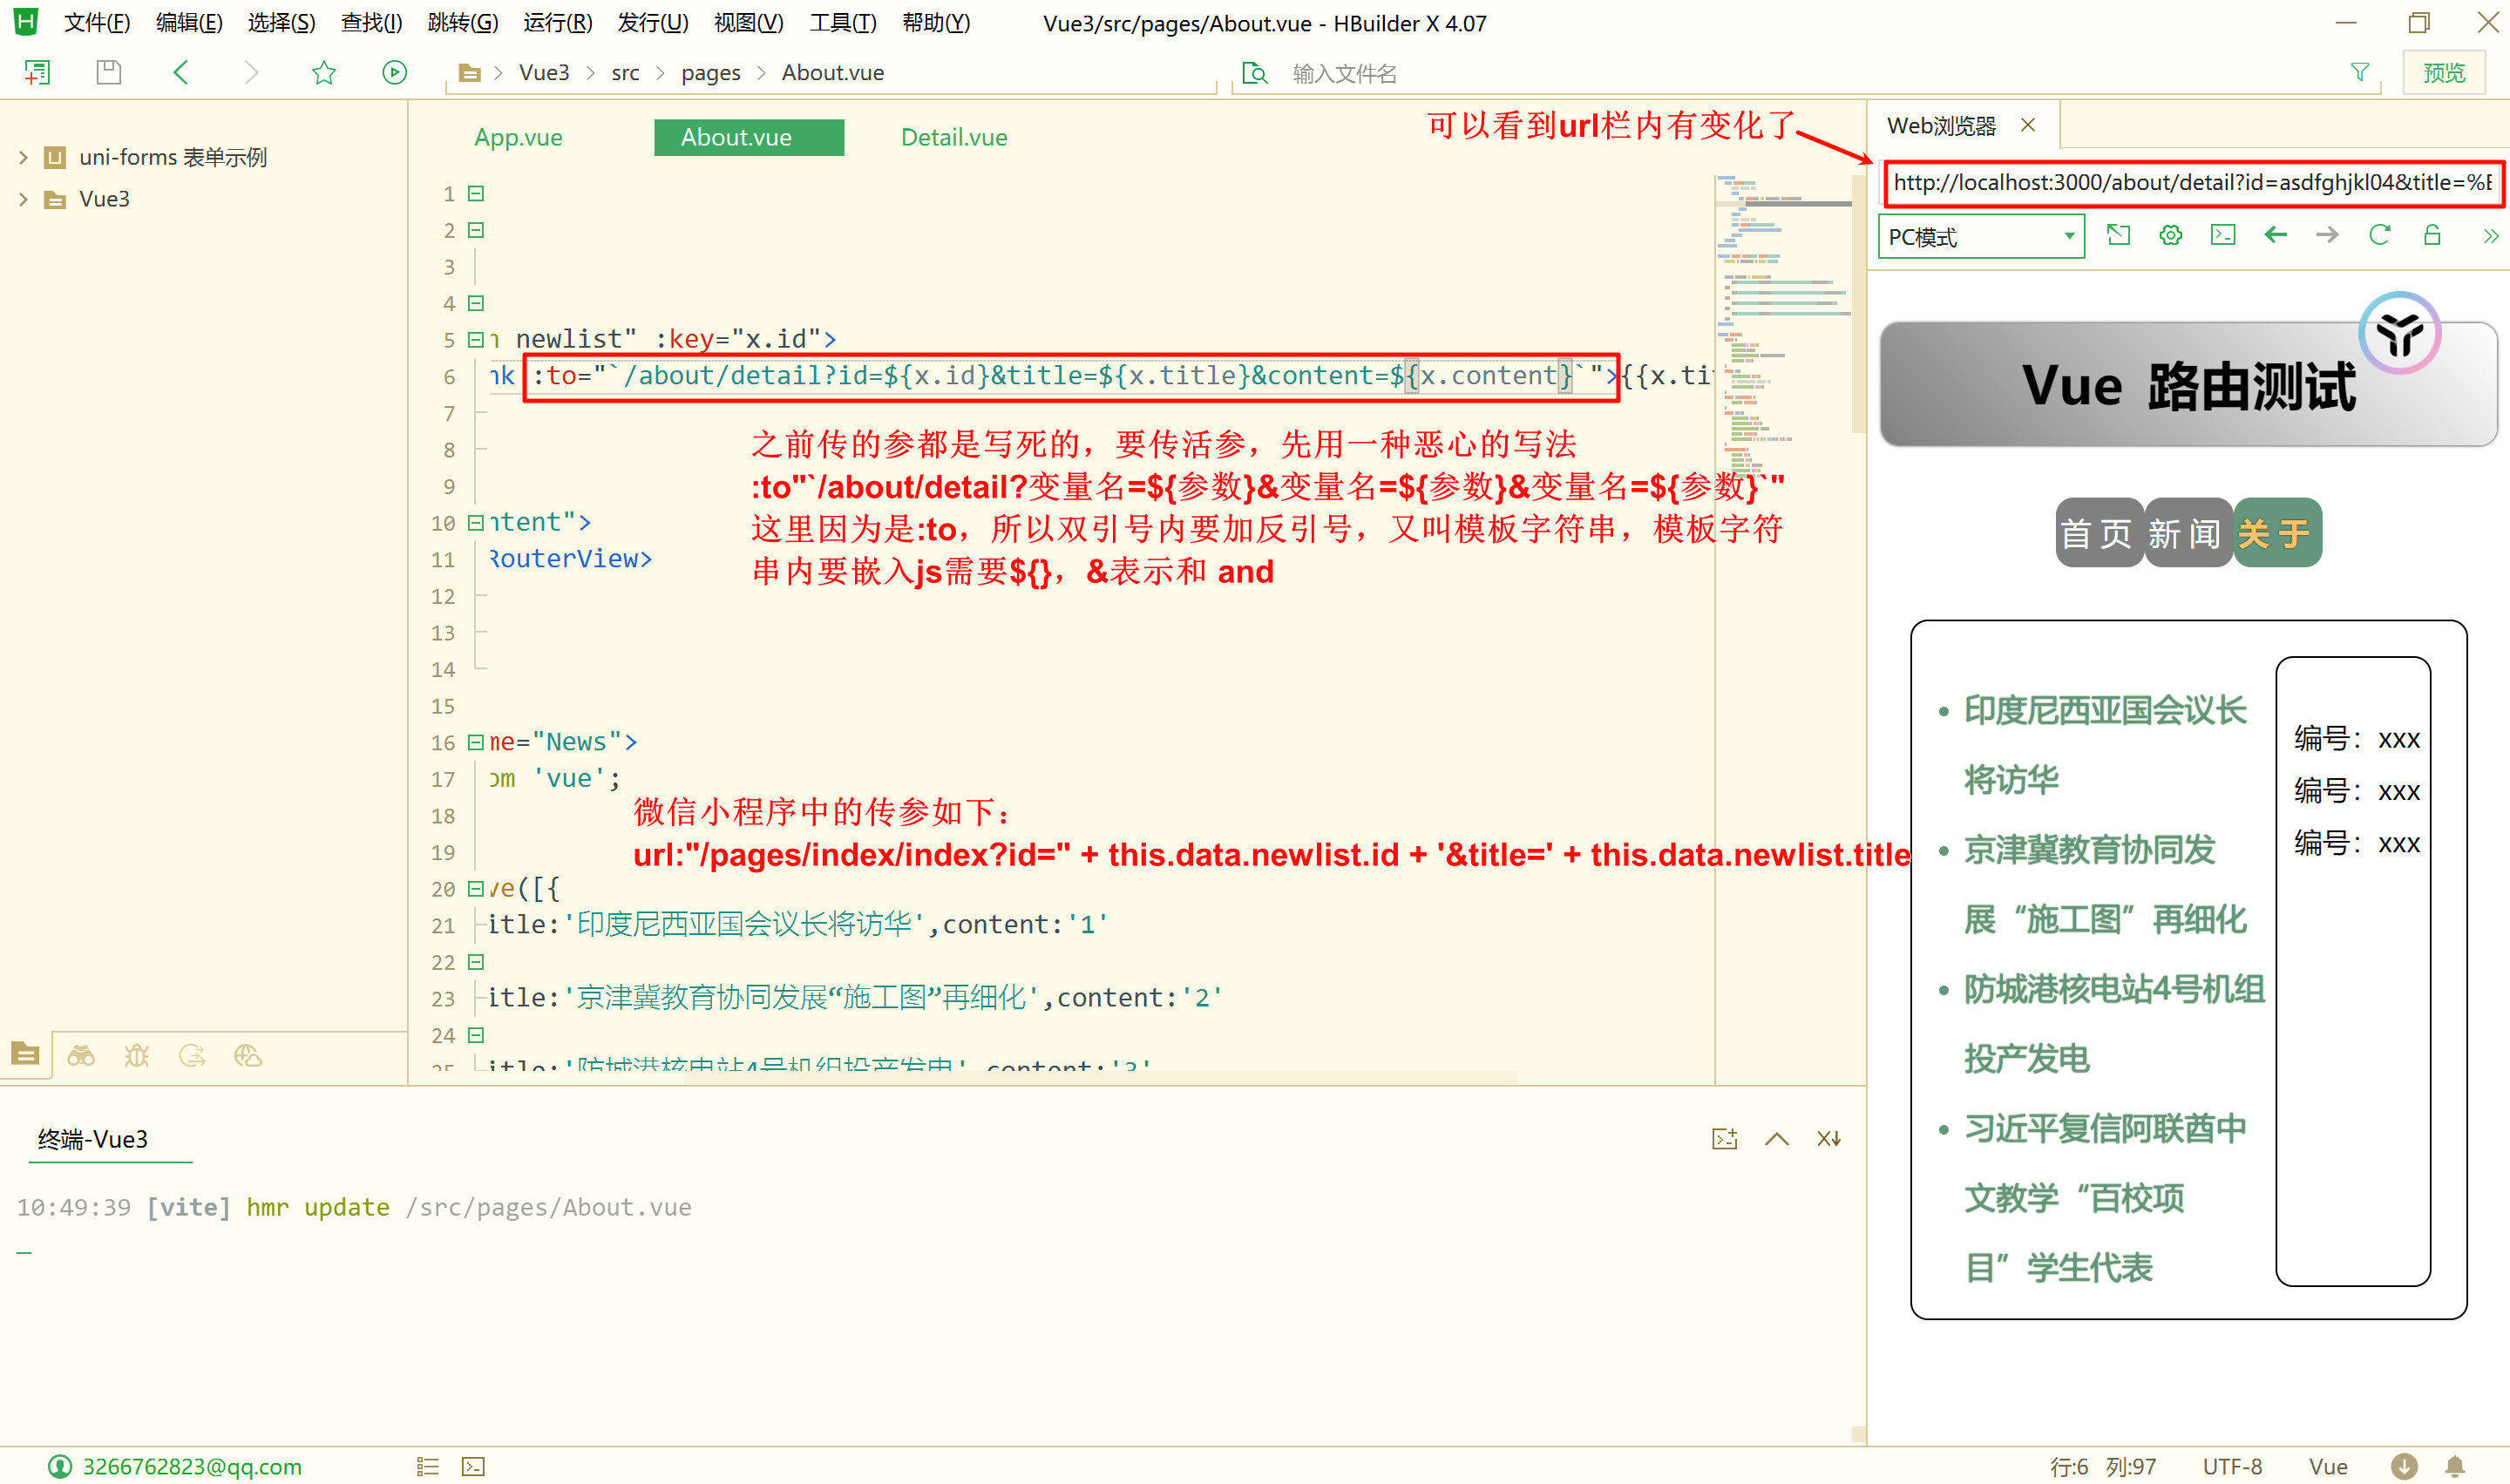
Task: Collapse code fold at line 16
Action: 476,742
